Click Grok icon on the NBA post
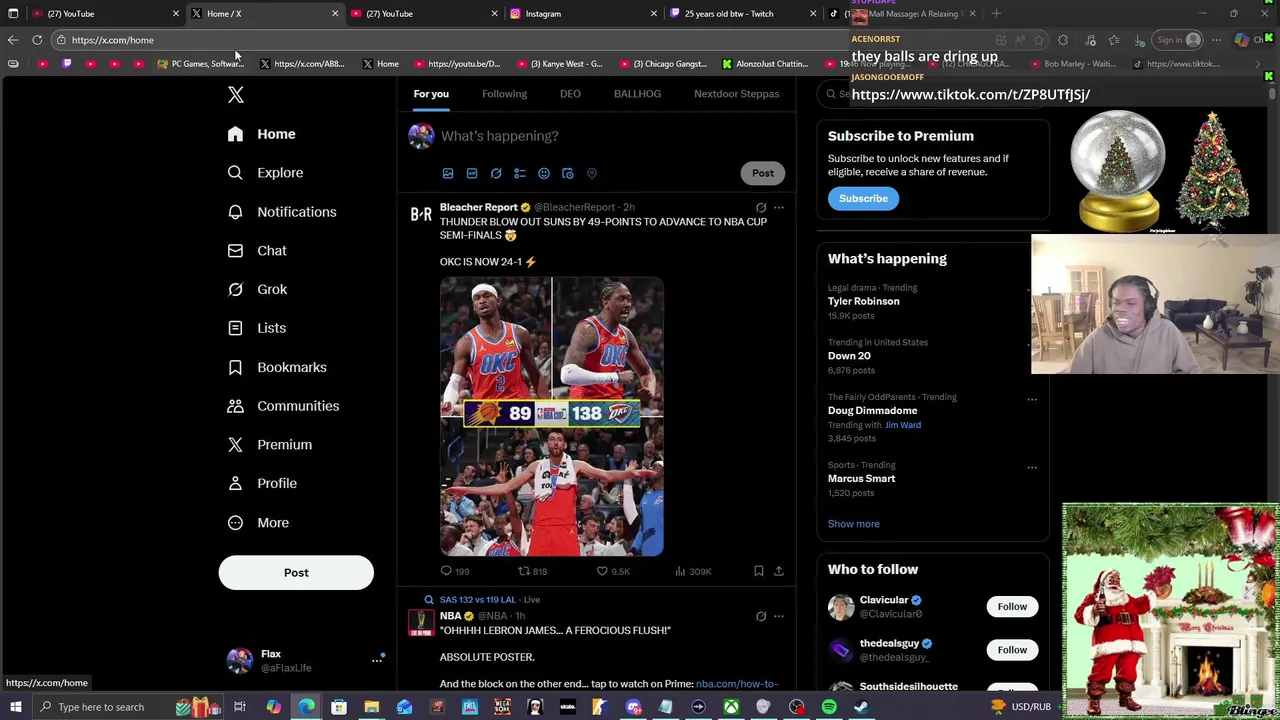 [x=761, y=617]
